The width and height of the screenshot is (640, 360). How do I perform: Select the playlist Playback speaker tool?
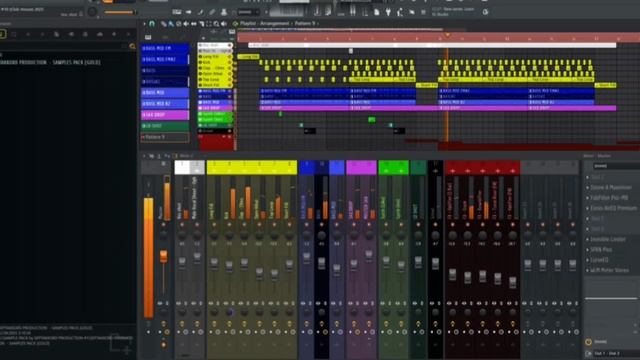point(224,24)
